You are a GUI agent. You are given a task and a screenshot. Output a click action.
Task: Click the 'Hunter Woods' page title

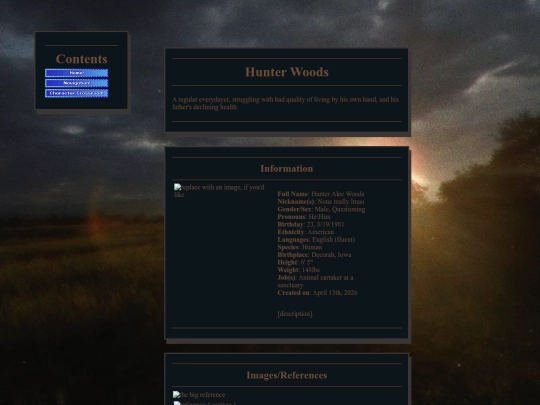pos(287,72)
